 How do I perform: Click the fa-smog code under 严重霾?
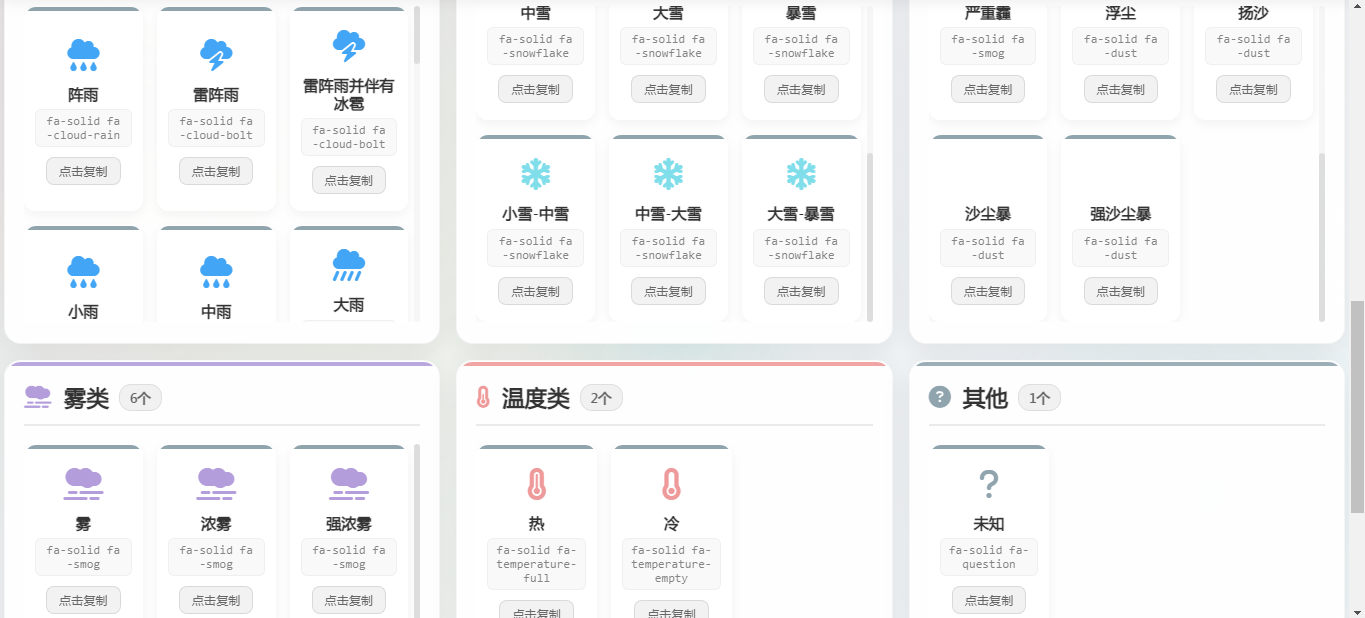(x=988, y=46)
